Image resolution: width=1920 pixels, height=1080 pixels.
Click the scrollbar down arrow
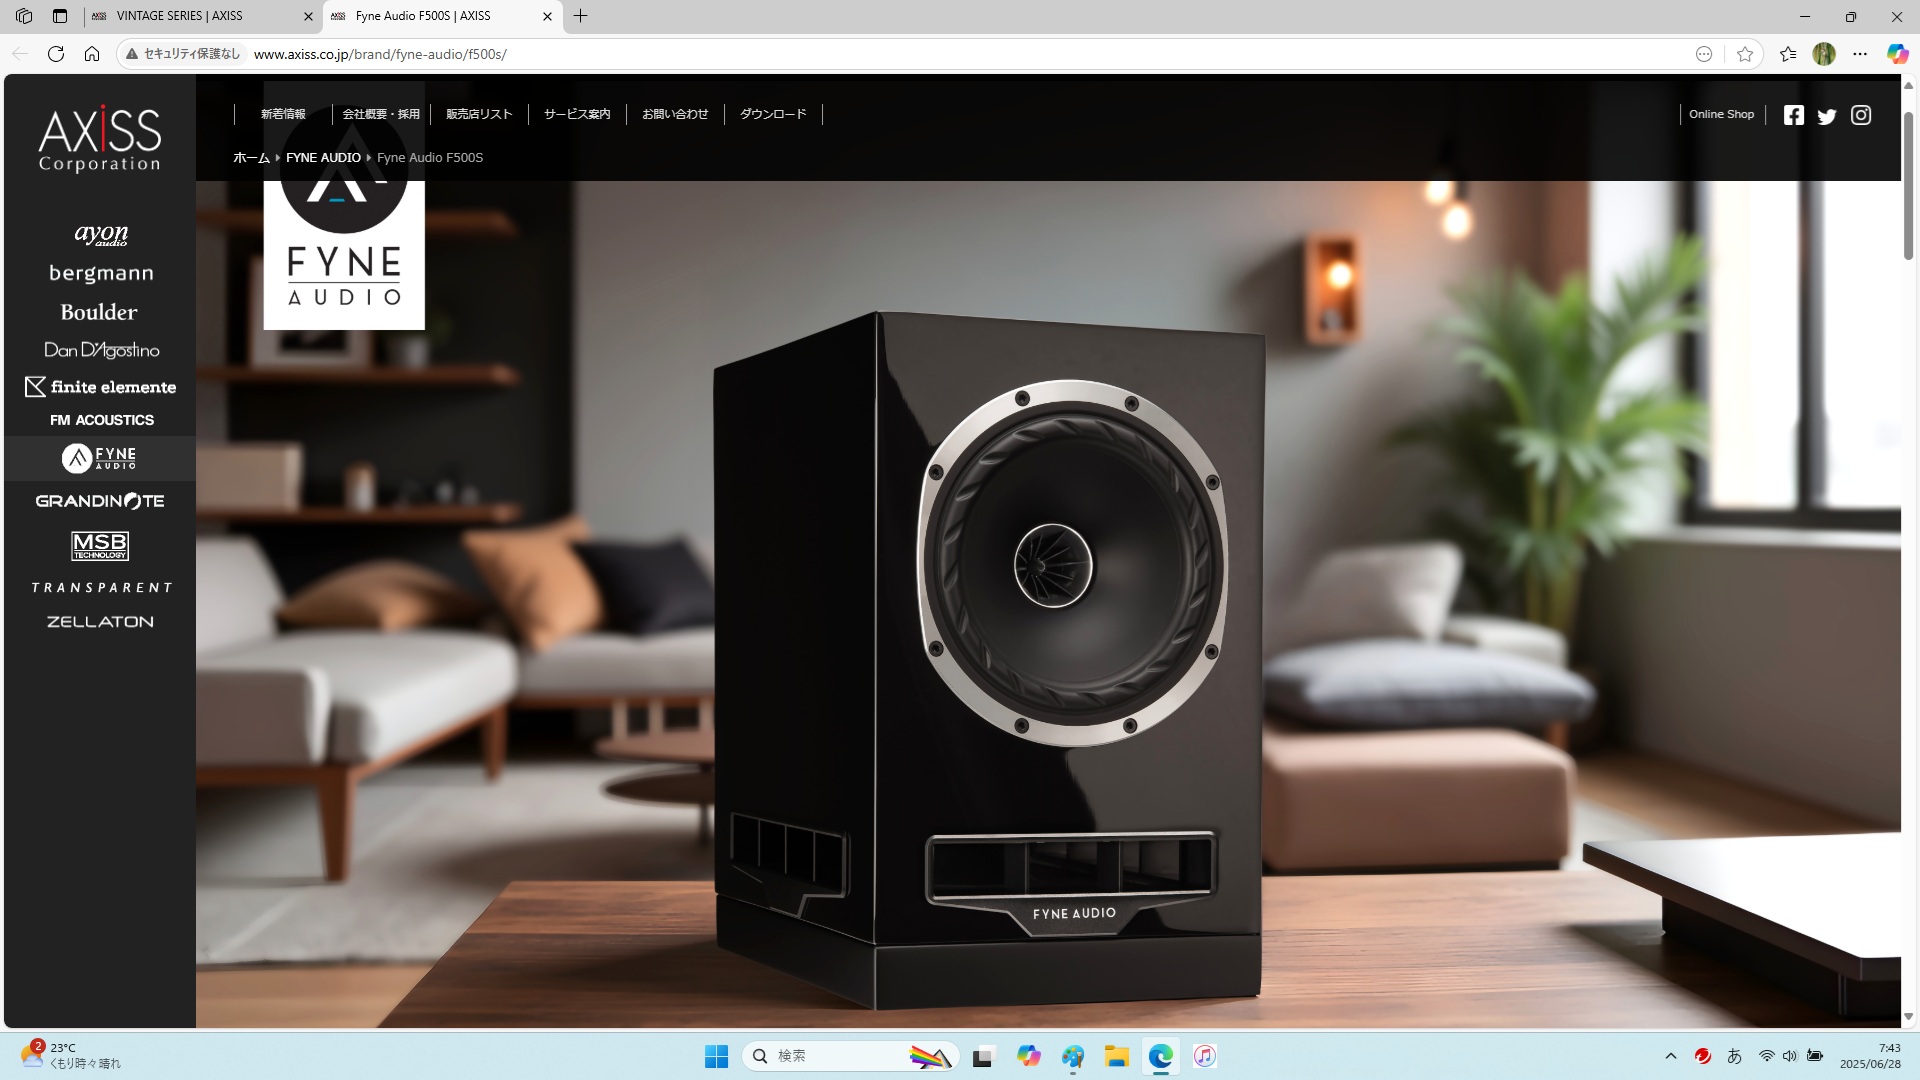(1908, 1017)
